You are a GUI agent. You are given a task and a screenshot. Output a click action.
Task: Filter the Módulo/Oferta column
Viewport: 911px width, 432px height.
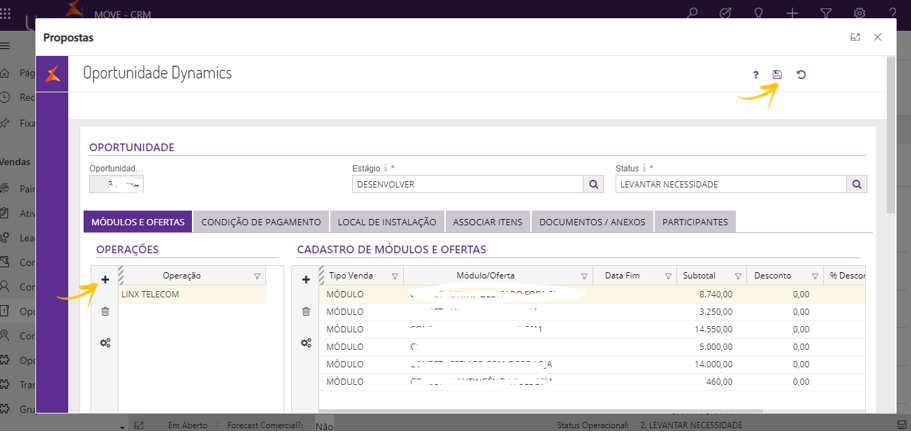coord(584,276)
